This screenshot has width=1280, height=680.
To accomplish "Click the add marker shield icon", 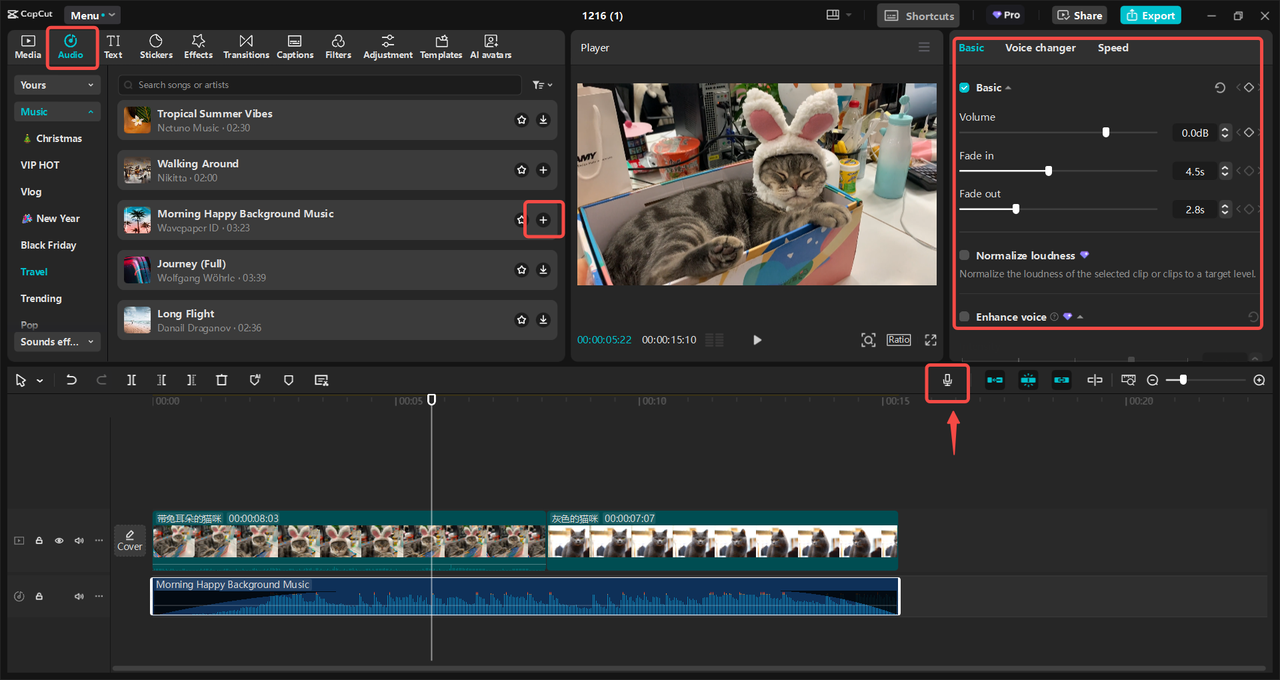I will tap(288, 380).
